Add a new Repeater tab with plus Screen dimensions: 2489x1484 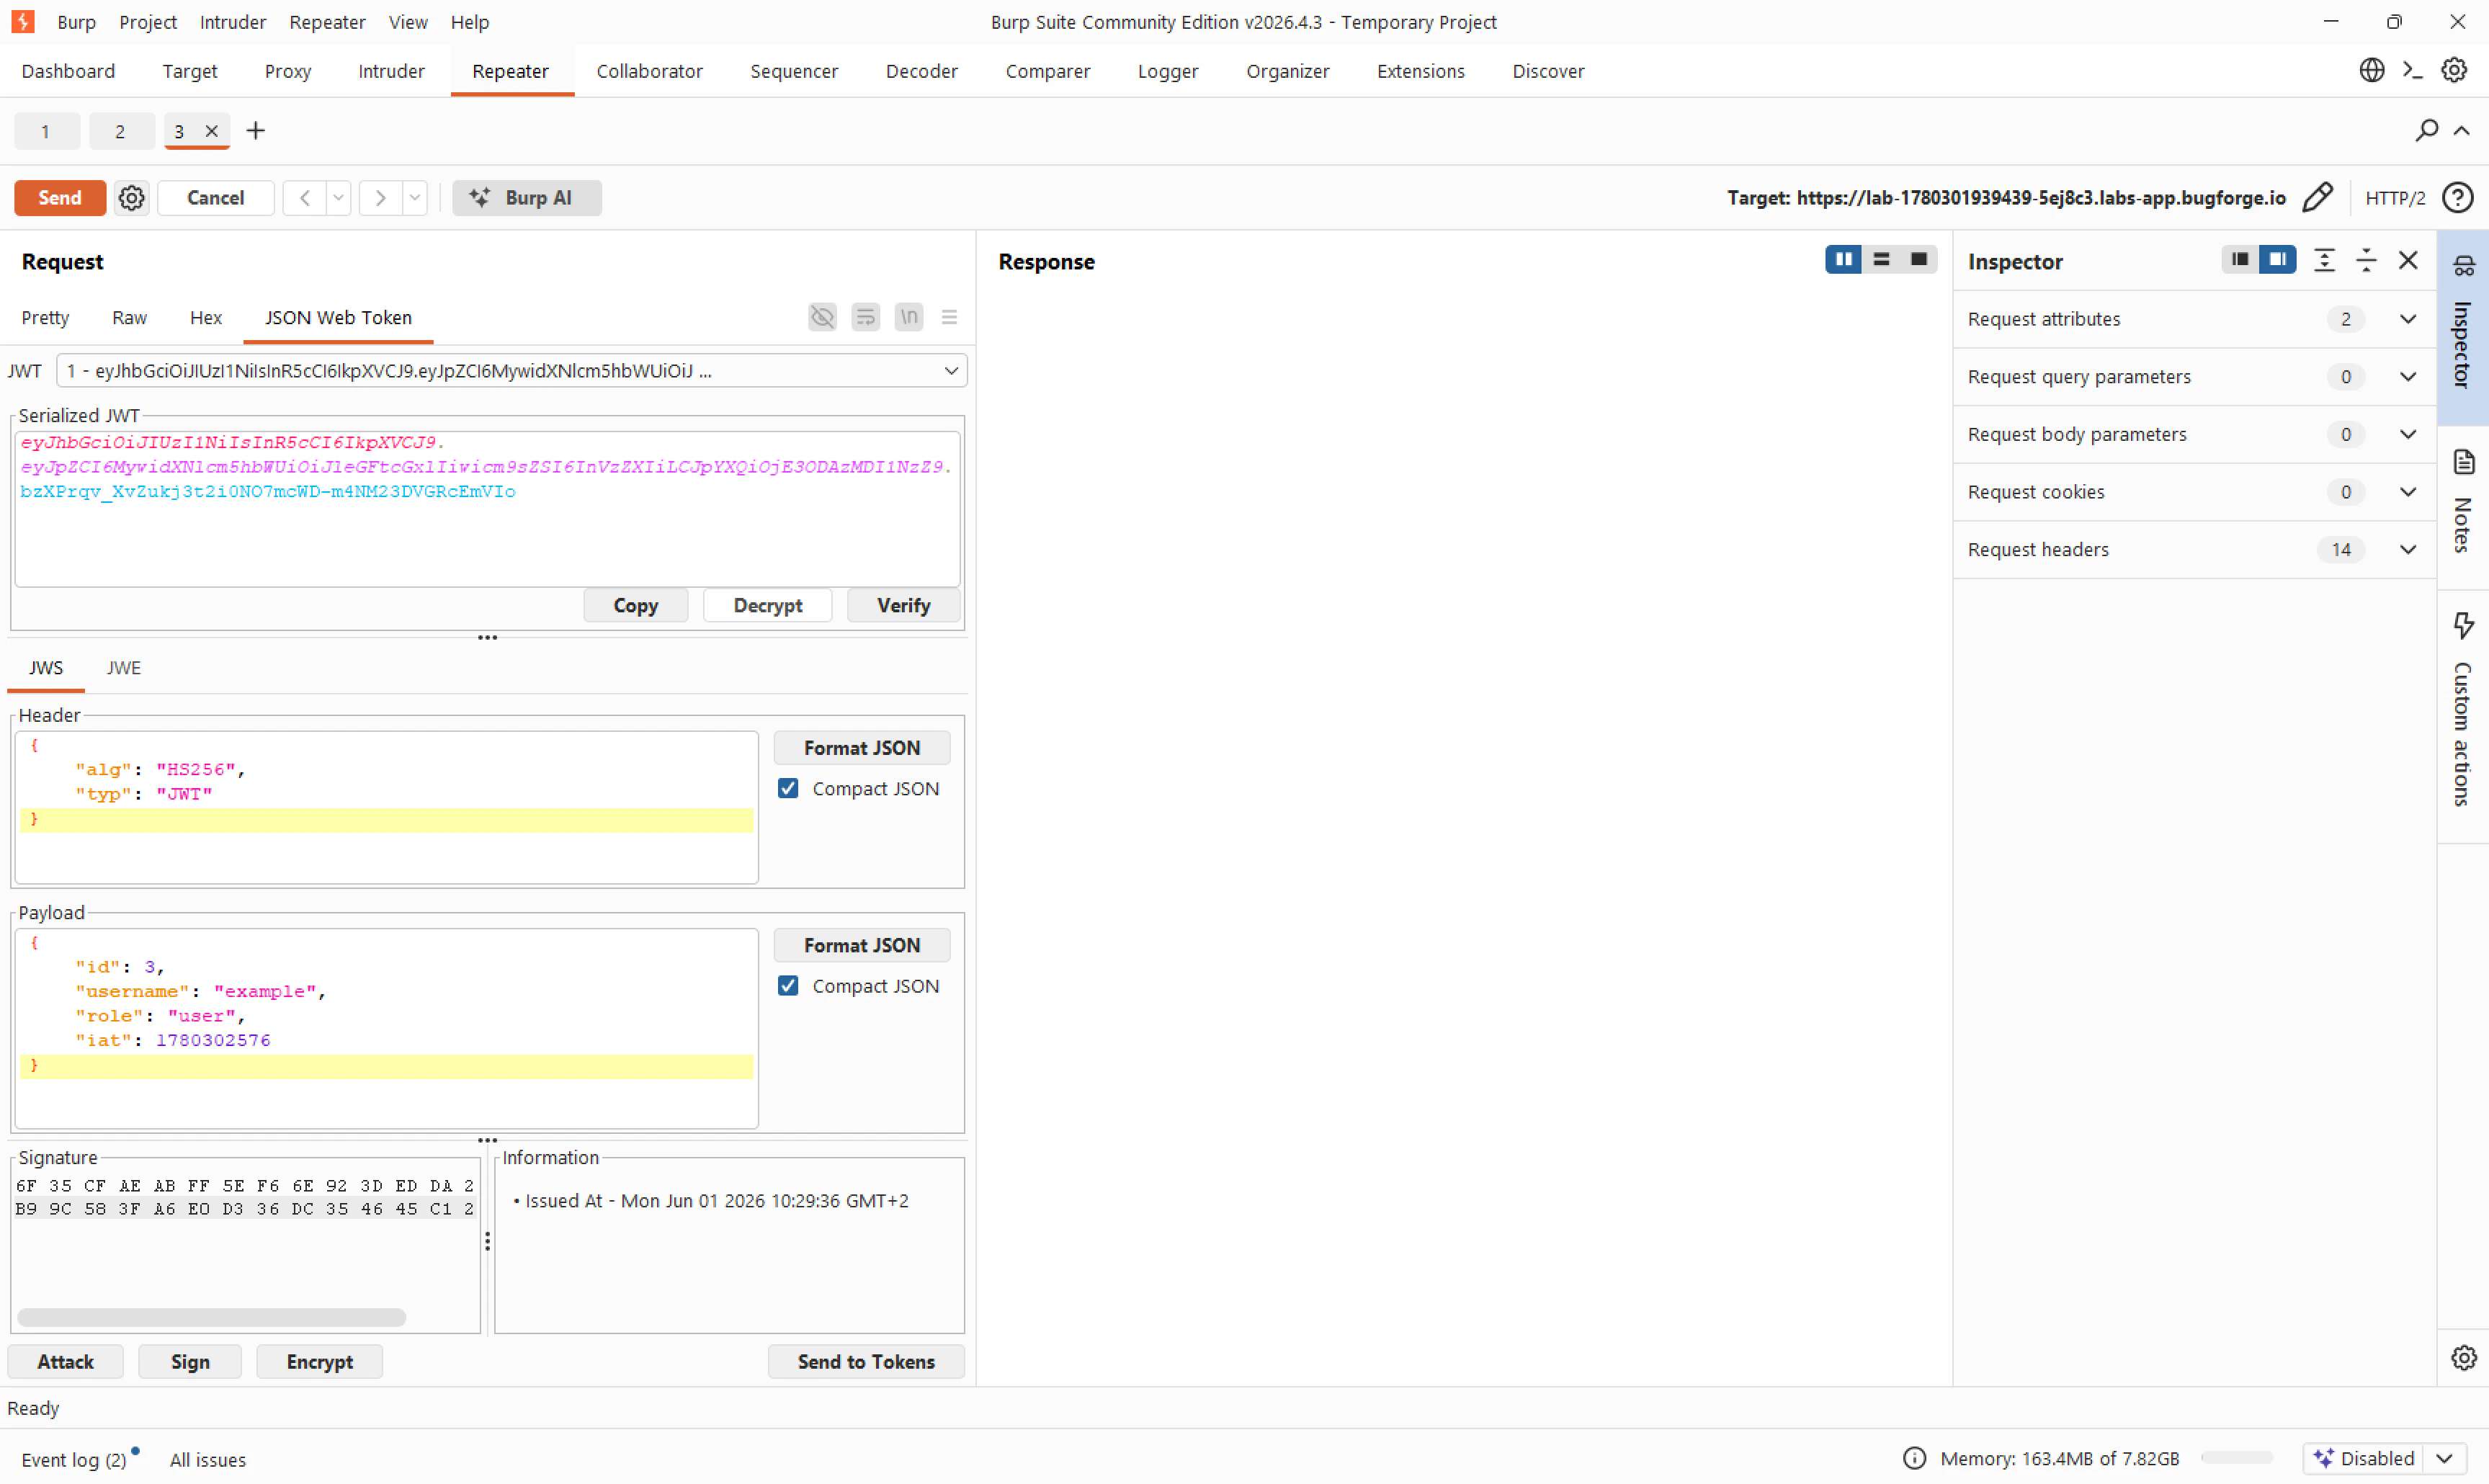click(256, 131)
